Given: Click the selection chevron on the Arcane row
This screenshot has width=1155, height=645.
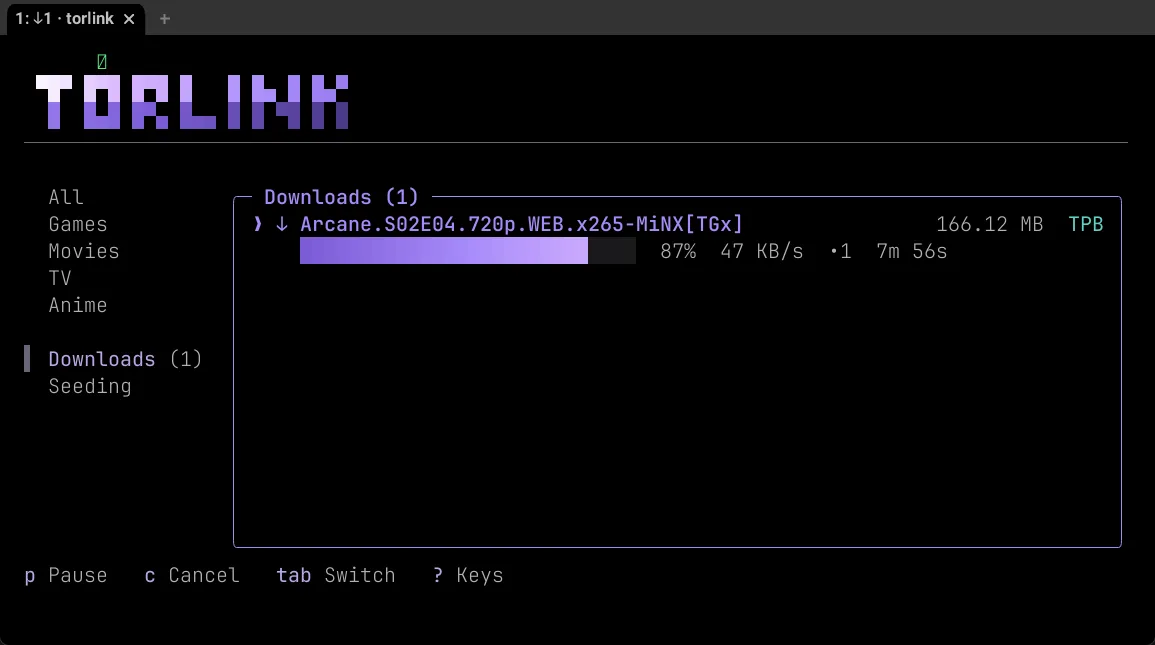Looking at the screenshot, I should 258,224.
